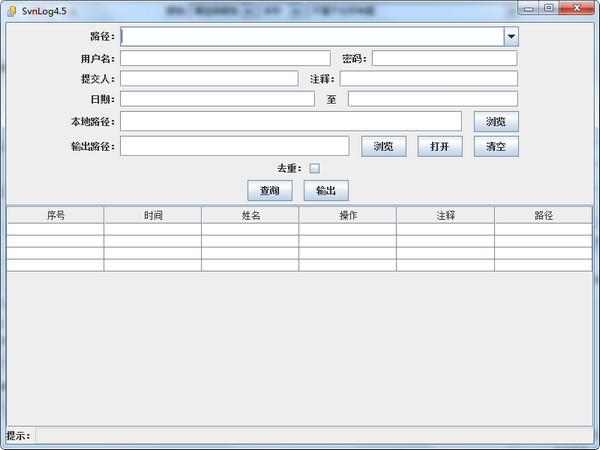Click into the 用户名 input field
This screenshot has height=450, width=600.
pyautogui.click(x=225, y=59)
